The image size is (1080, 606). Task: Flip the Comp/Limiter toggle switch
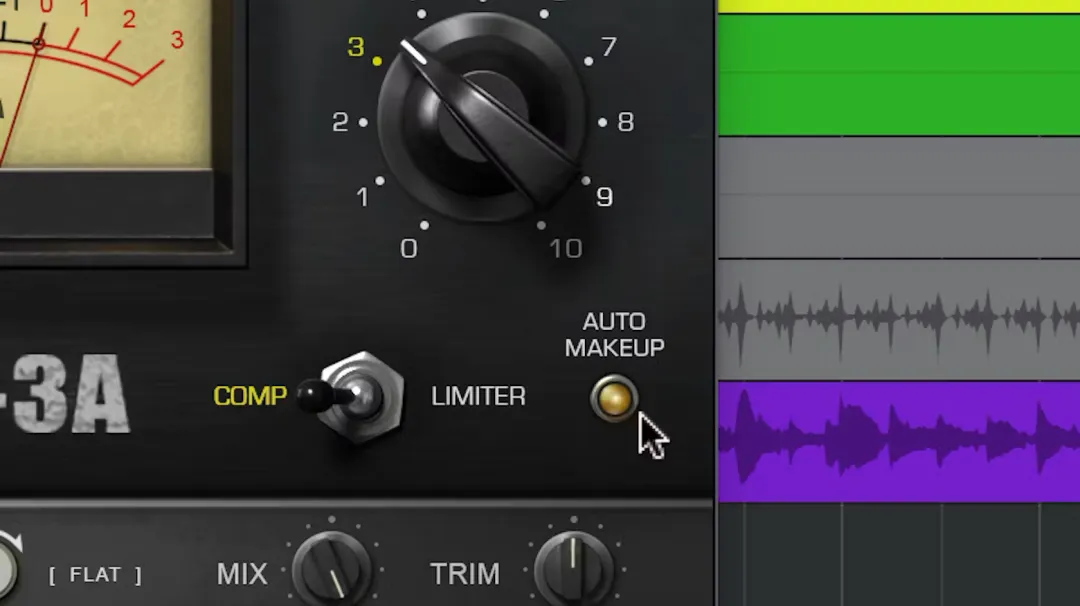[x=353, y=397]
